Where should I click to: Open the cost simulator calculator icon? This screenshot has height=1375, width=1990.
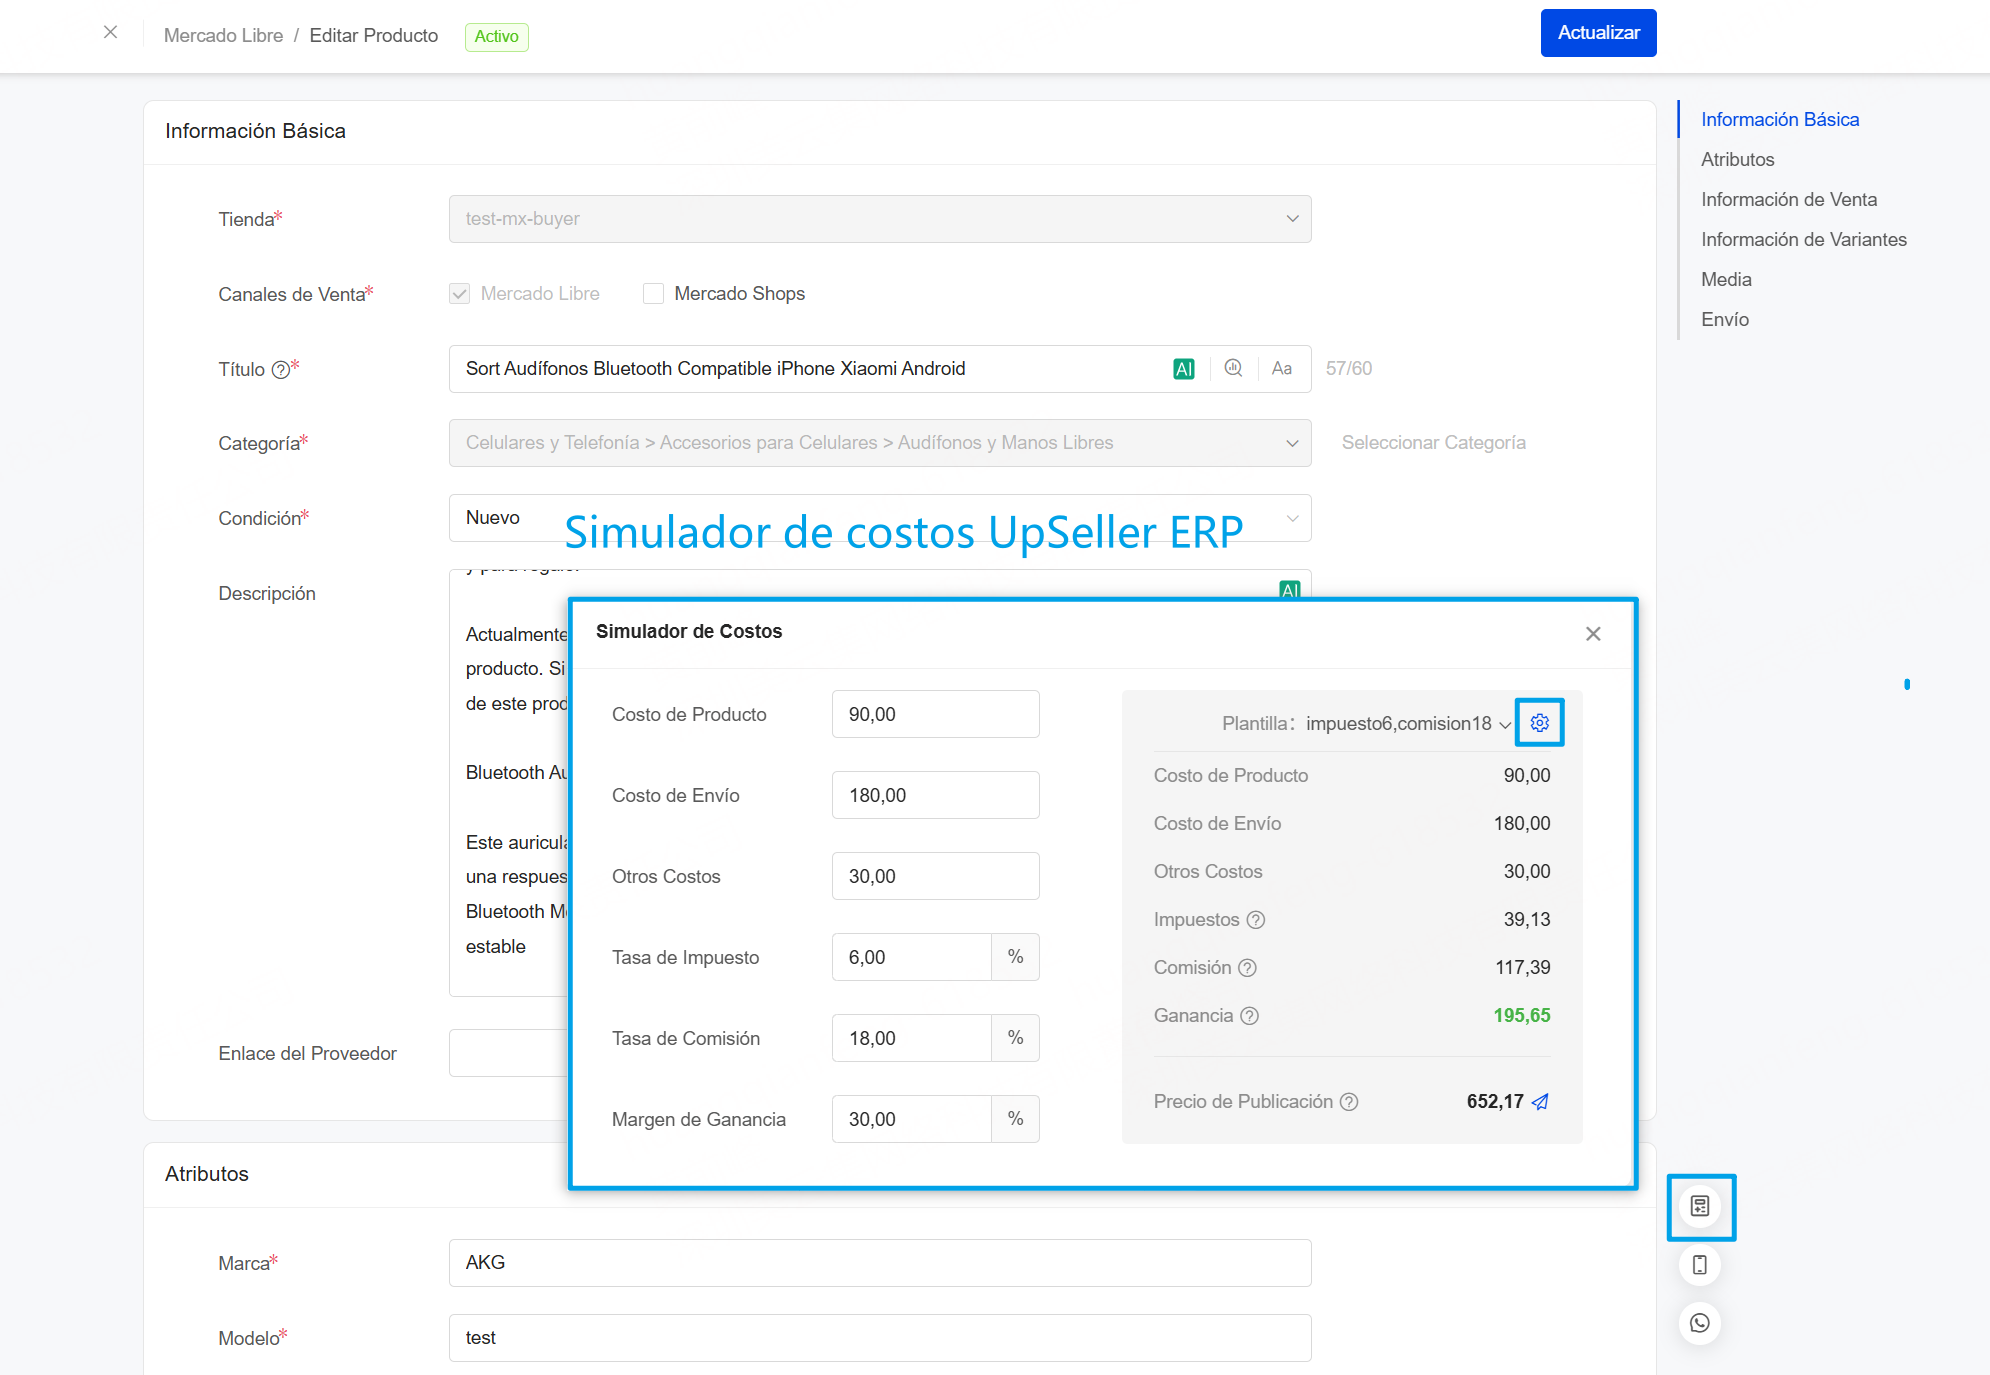click(1701, 1207)
